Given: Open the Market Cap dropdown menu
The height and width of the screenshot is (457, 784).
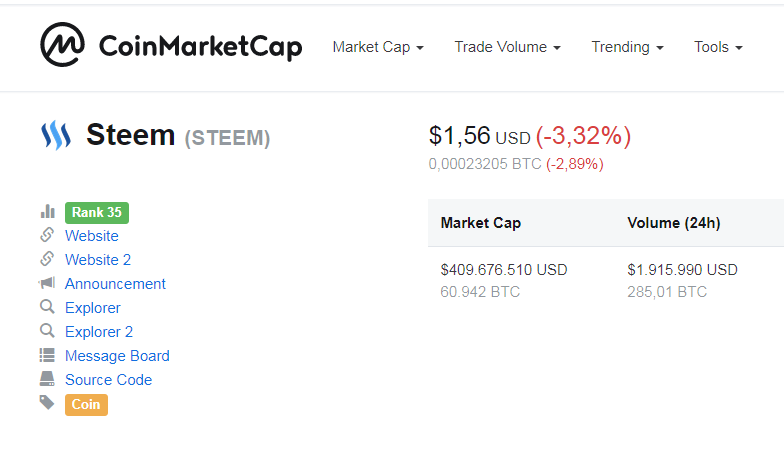Looking at the screenshot, I should pyautogui.click(x=378, y=47).
